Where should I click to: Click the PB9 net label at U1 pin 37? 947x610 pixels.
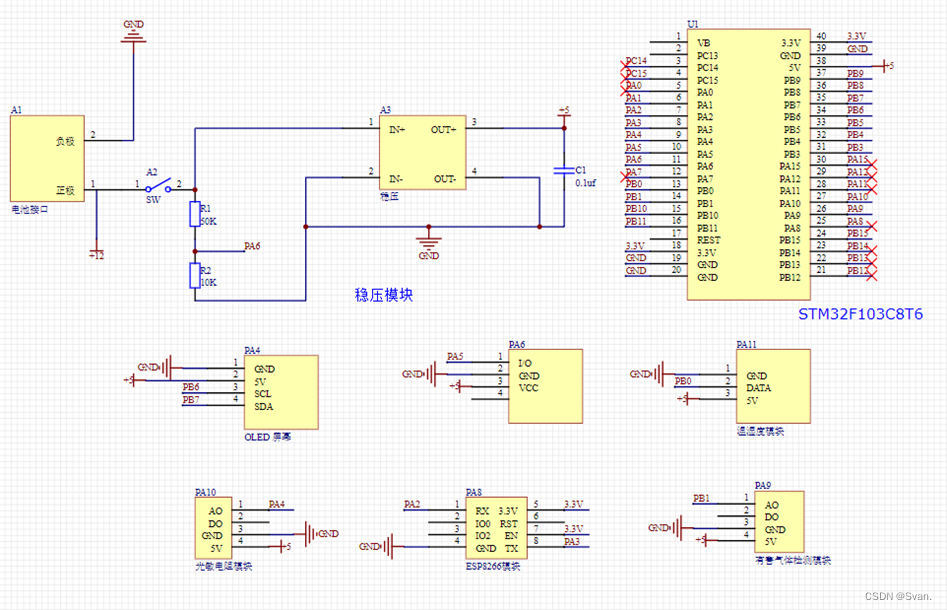pyautogui.click(x=855, y=74)
